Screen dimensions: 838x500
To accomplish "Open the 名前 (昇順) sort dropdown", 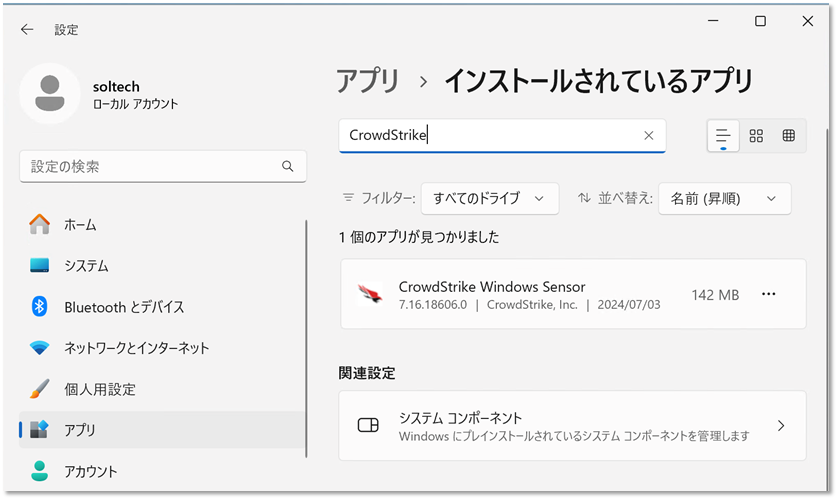I will click(x=724, y=199).
